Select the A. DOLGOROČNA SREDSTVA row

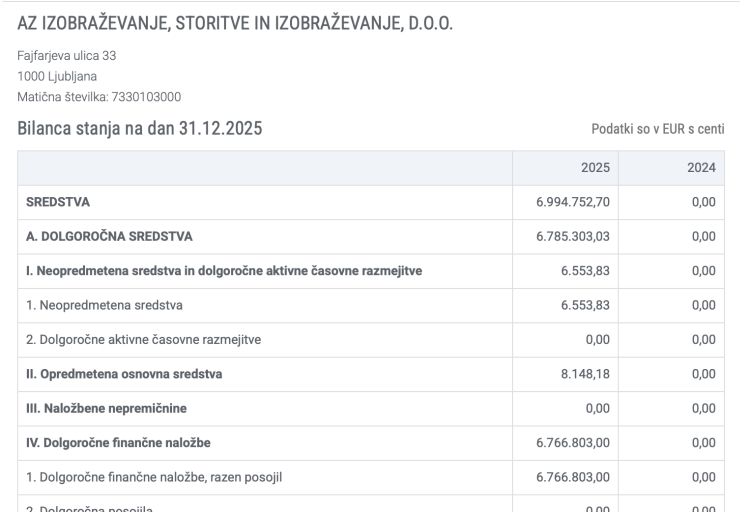pos(371,236)
